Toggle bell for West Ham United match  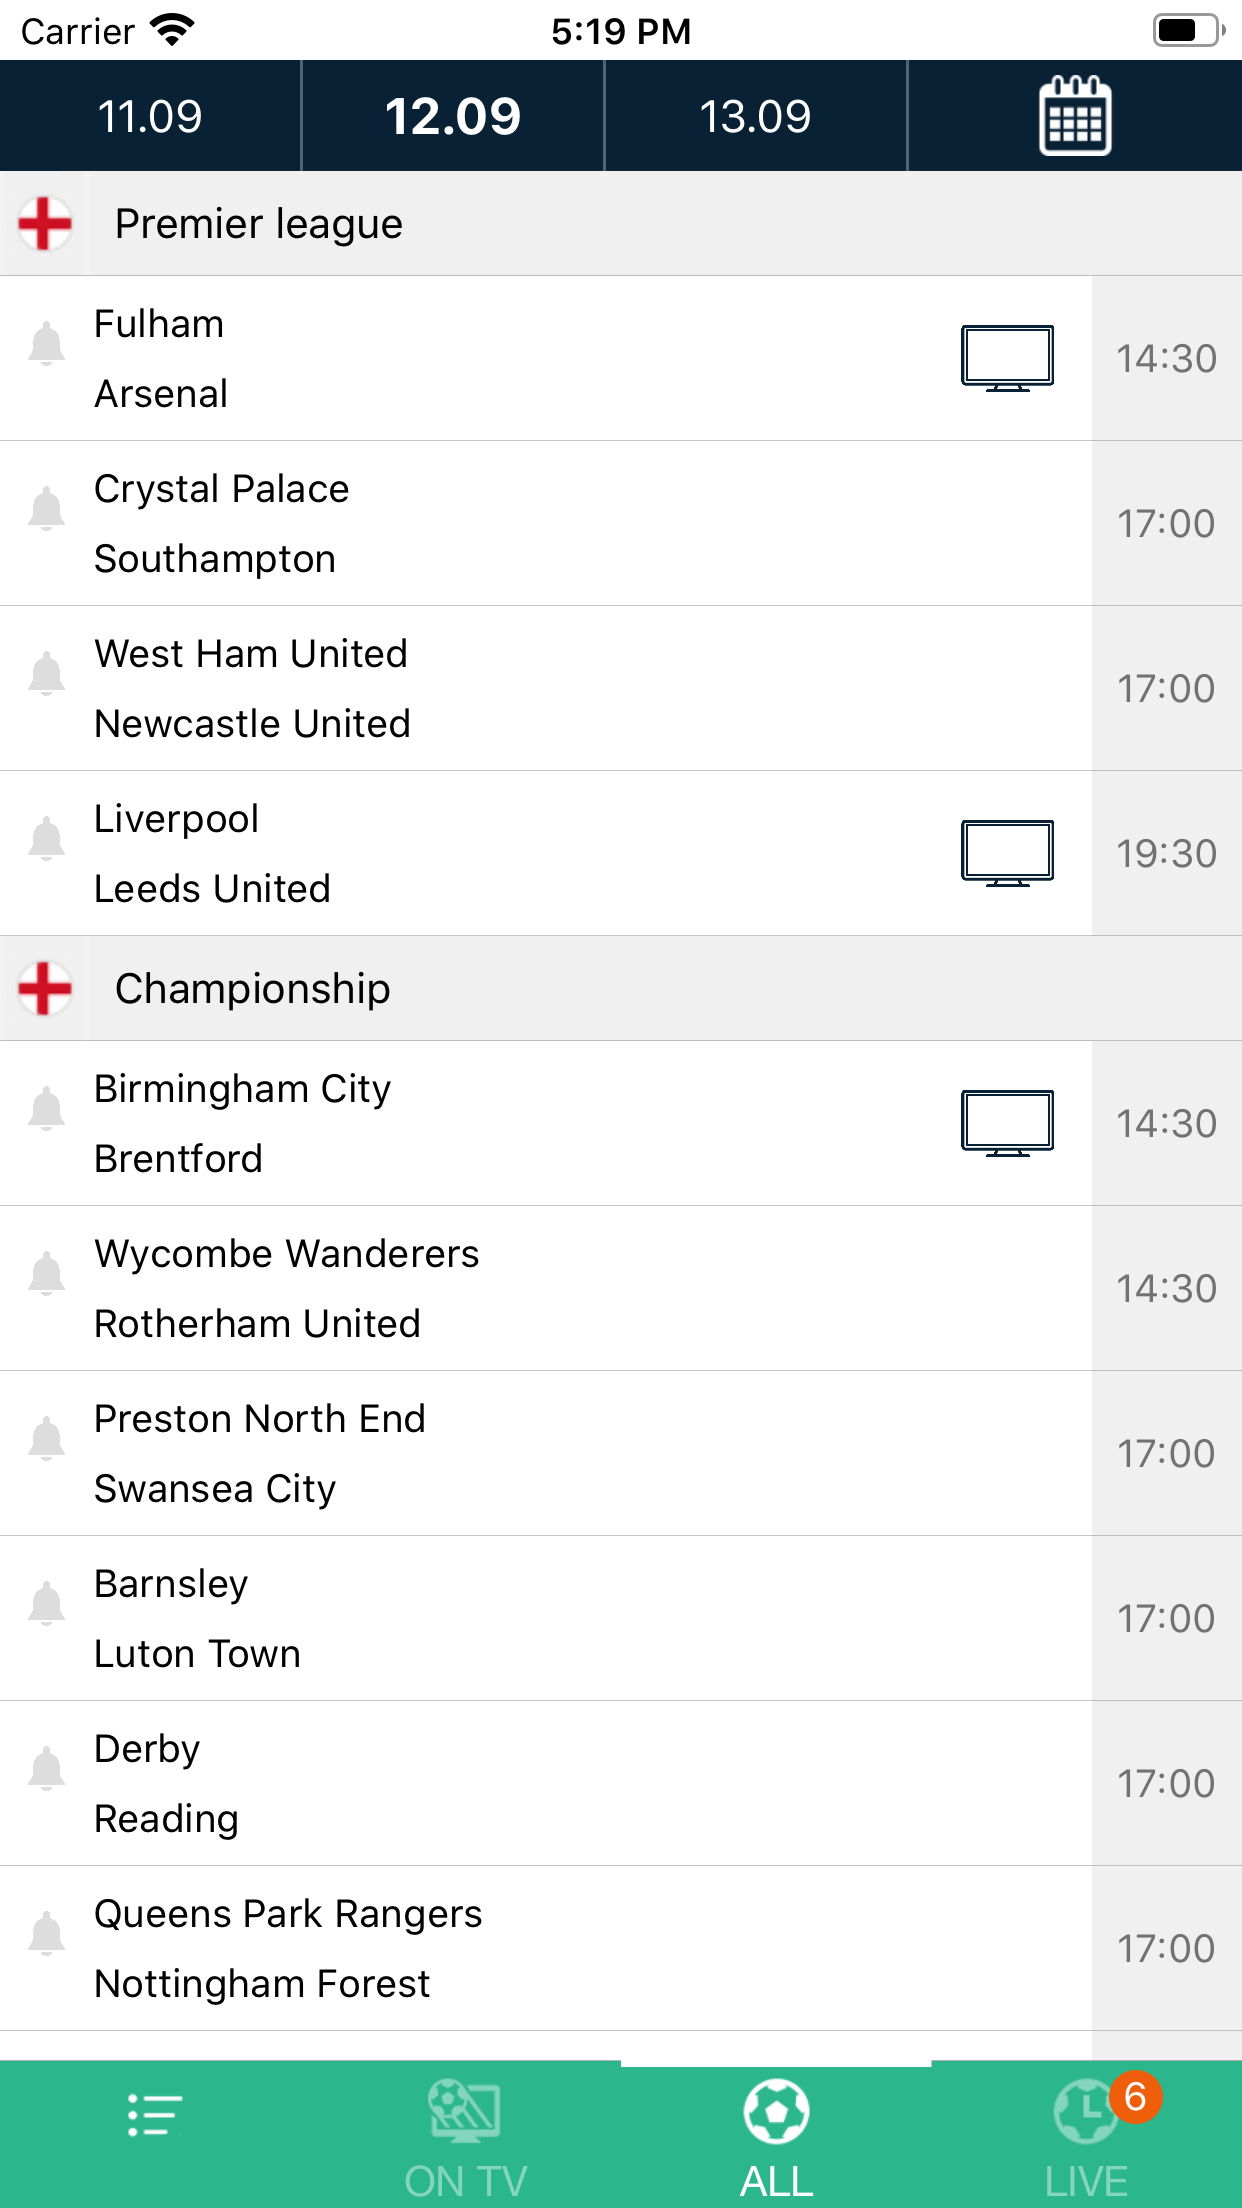click(x=46, y=674)
